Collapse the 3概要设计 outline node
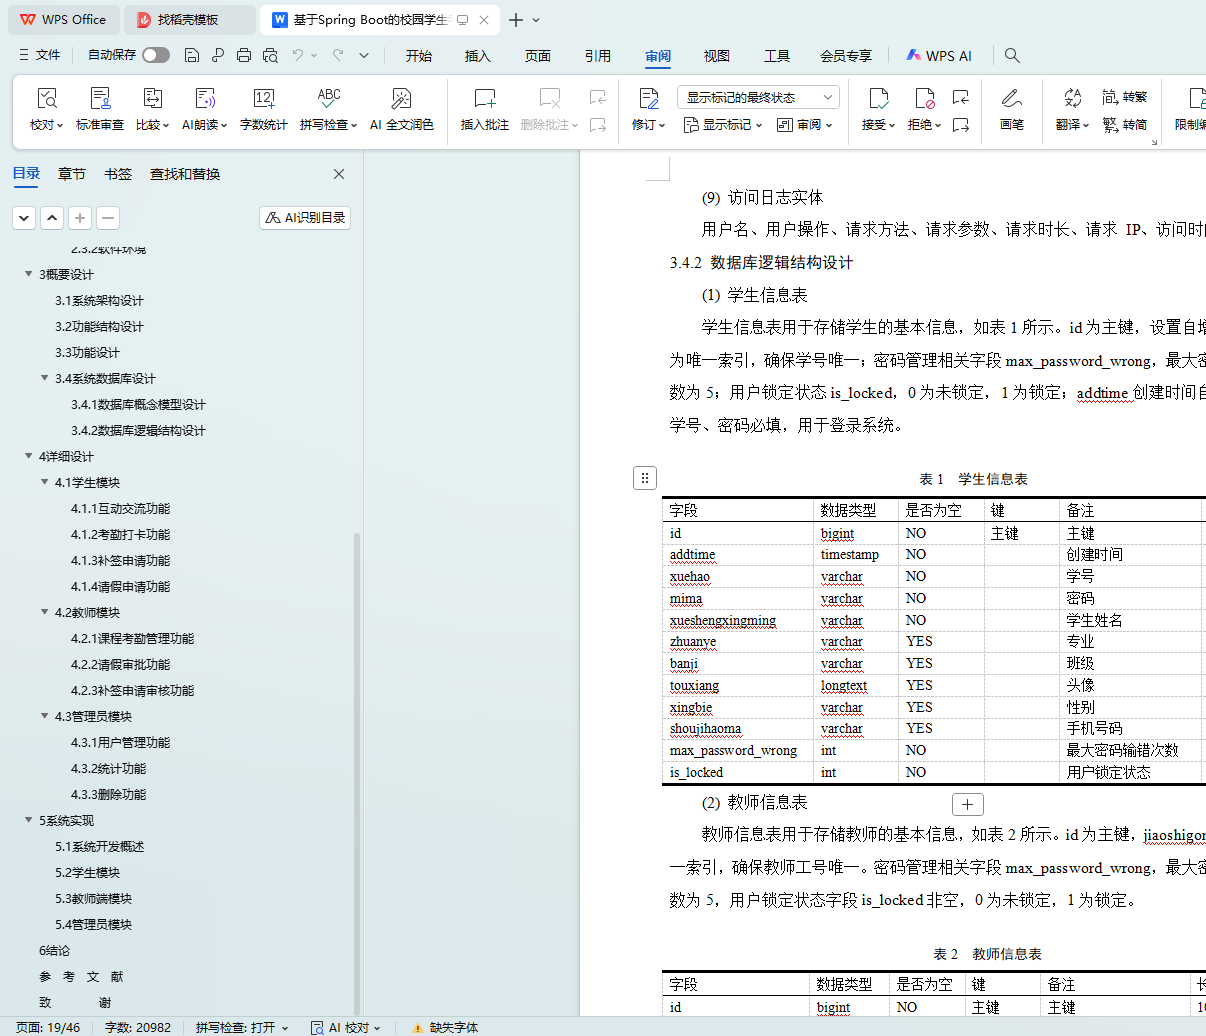Viewport: 1206px width, 1036px height. point(28,274)
